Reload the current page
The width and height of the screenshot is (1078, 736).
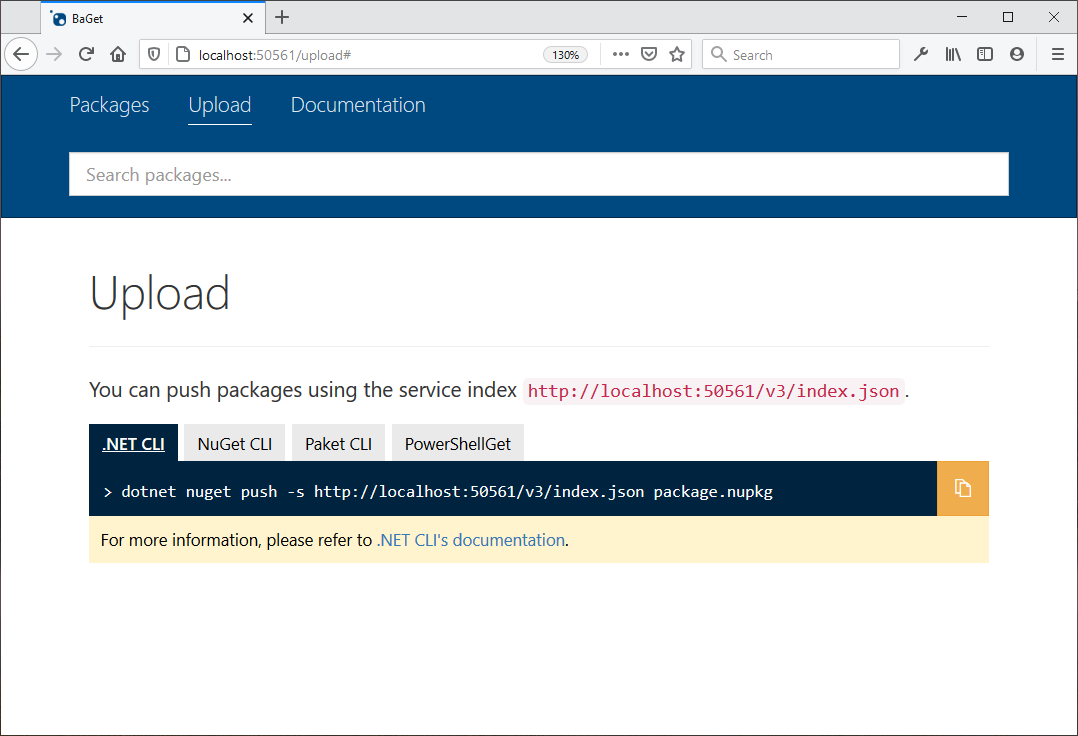point(86,54)
